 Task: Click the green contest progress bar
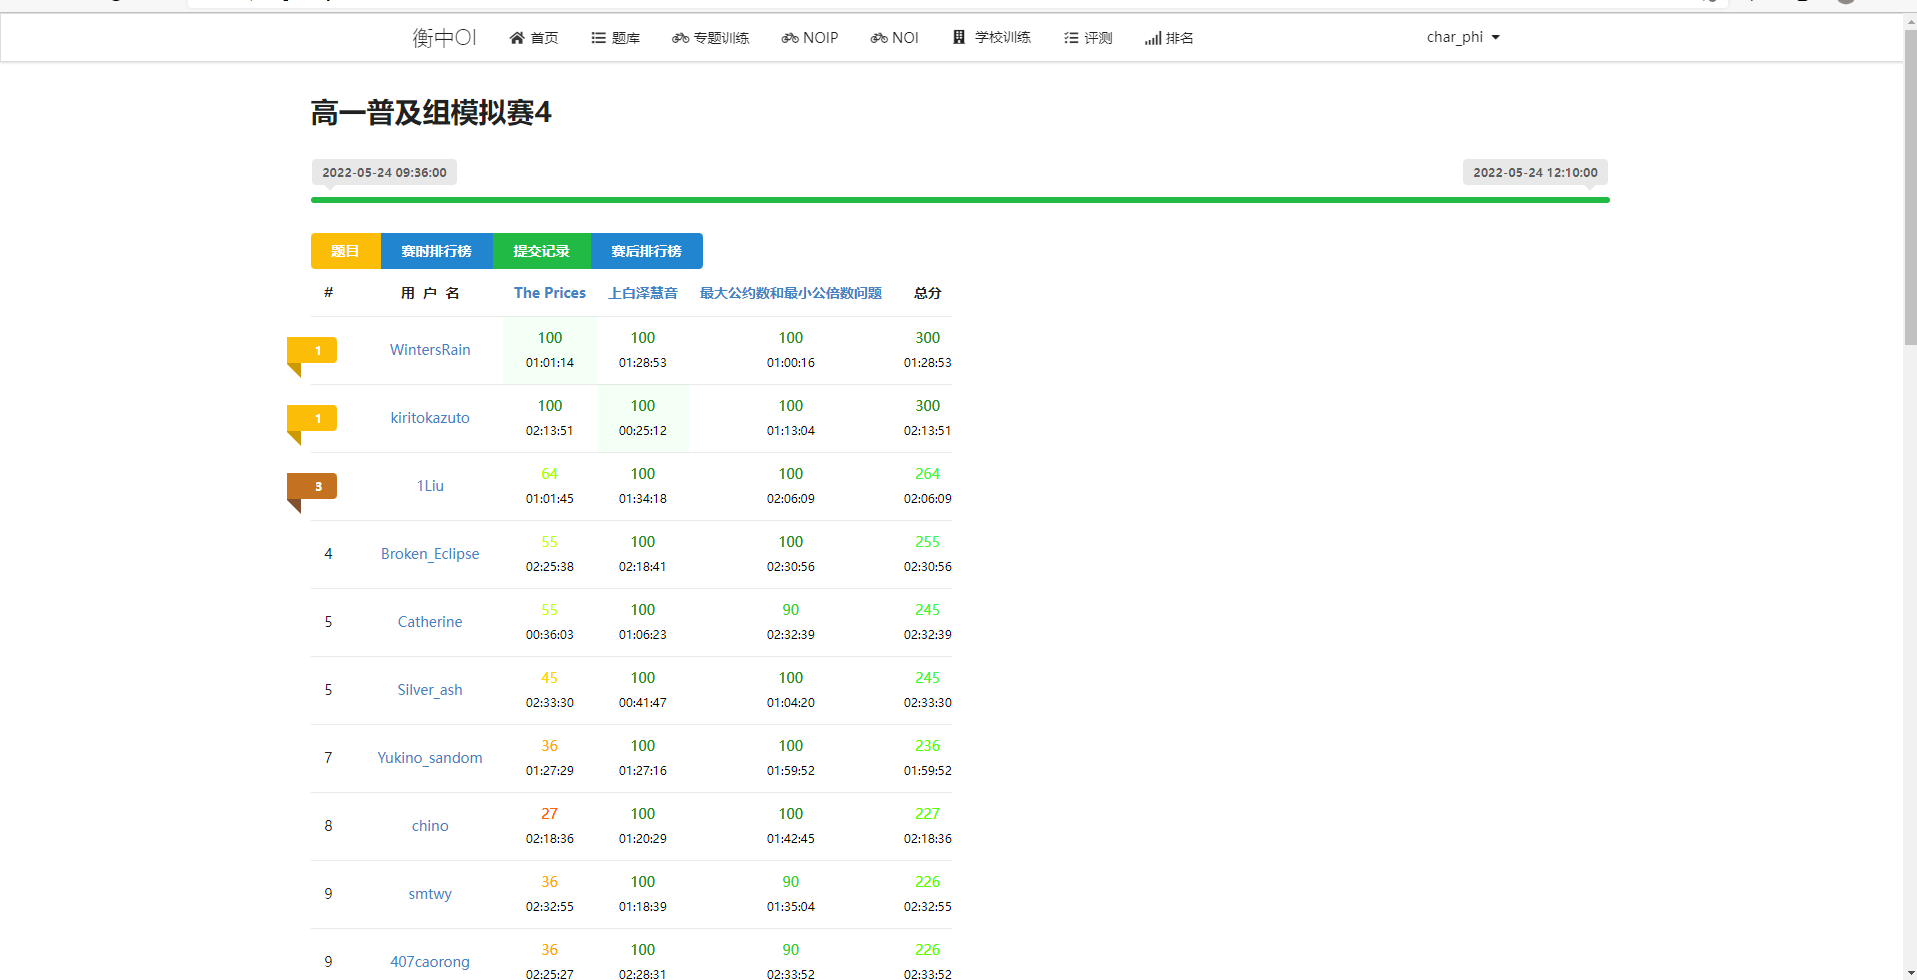pyautogui.click(x=960, y=200)
